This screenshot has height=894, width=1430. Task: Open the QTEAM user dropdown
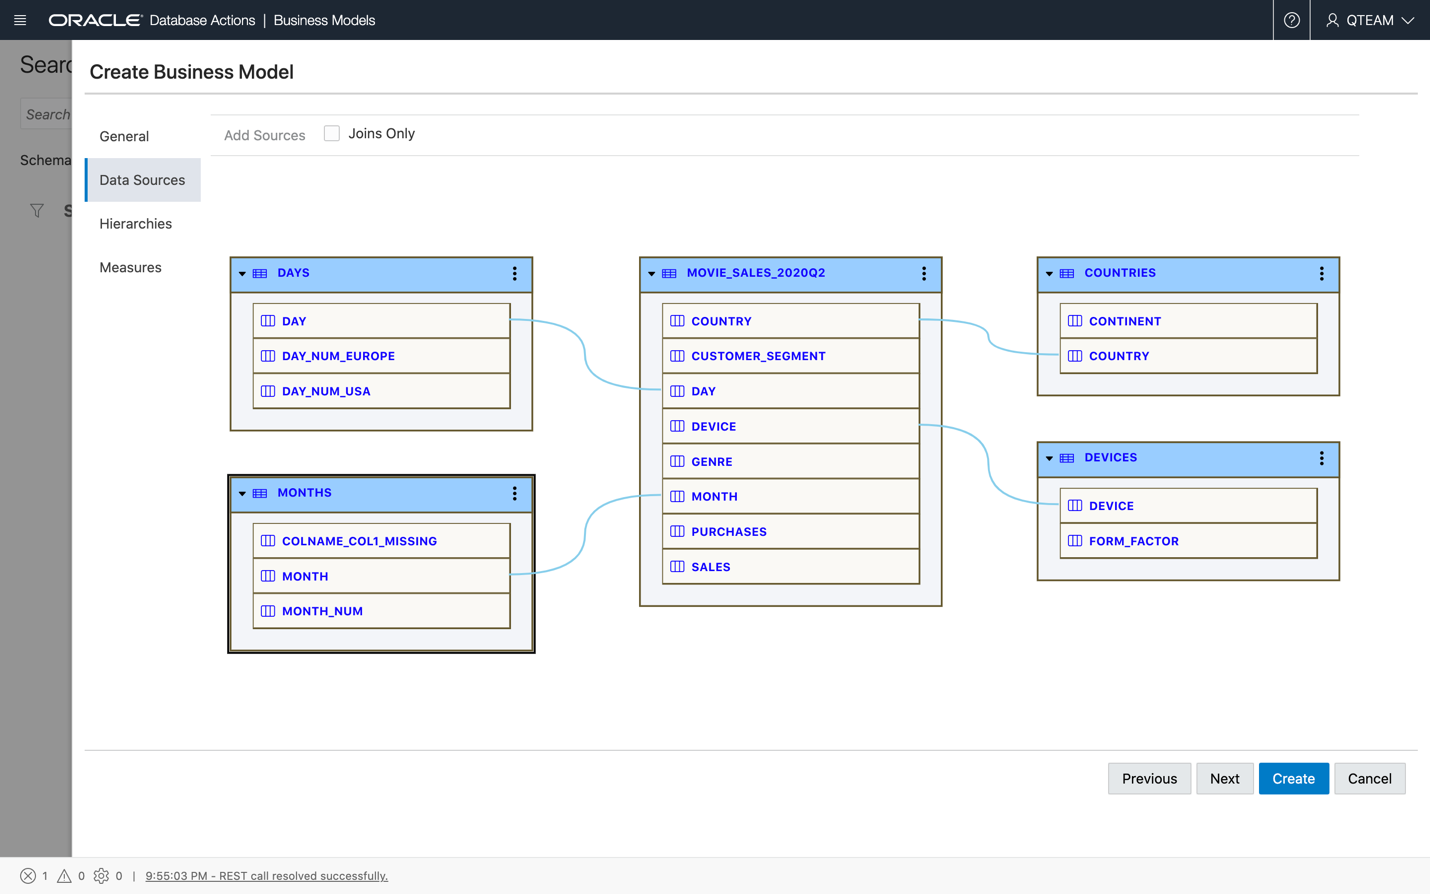pos(1369,20)
